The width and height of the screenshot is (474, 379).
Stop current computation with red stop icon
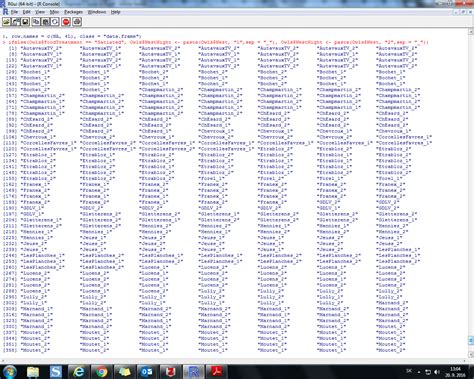(66, 22)
